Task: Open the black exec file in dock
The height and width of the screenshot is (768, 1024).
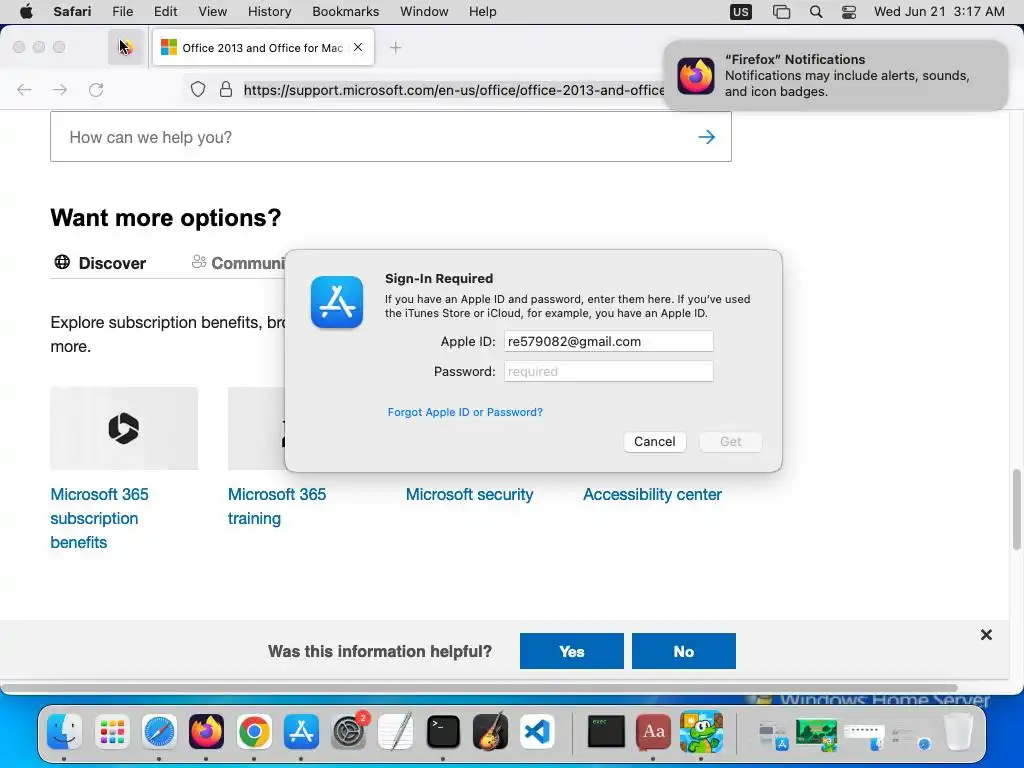Action: tap(606, 731)
